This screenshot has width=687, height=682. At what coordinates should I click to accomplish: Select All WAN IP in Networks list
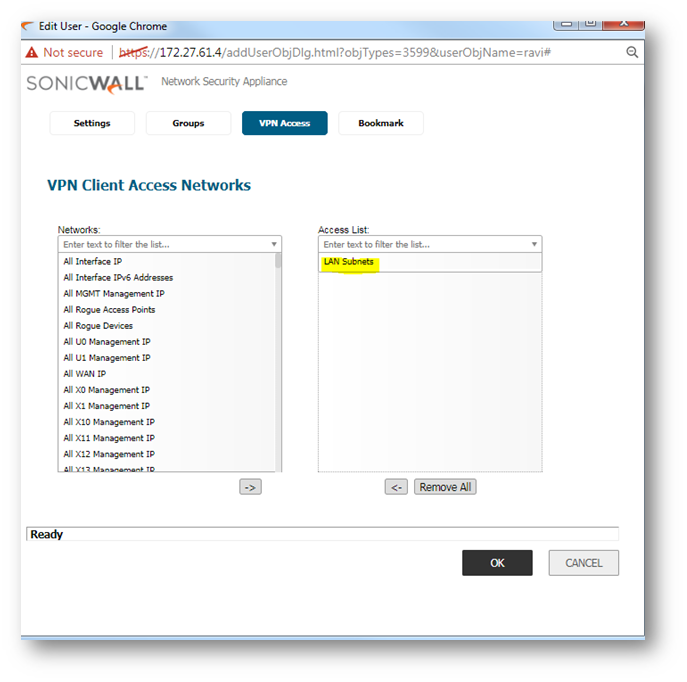coord(85,374)
